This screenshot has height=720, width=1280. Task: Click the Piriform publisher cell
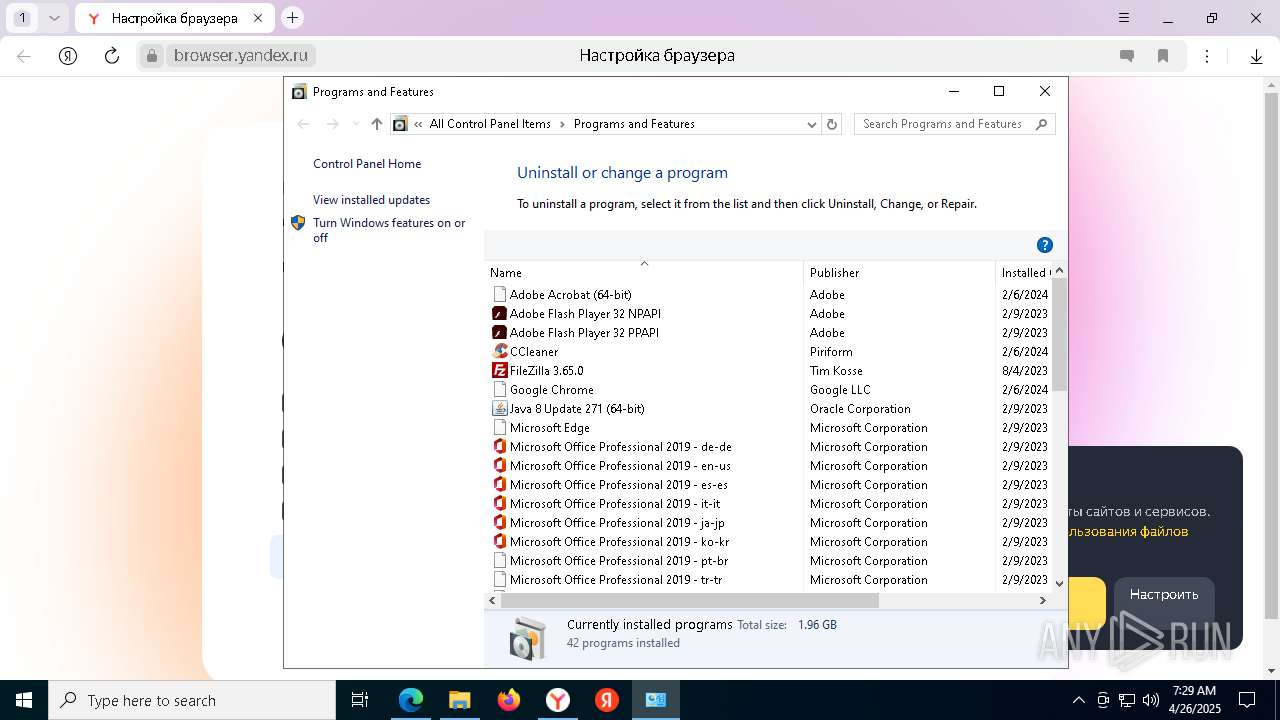[x=831, y=352]
